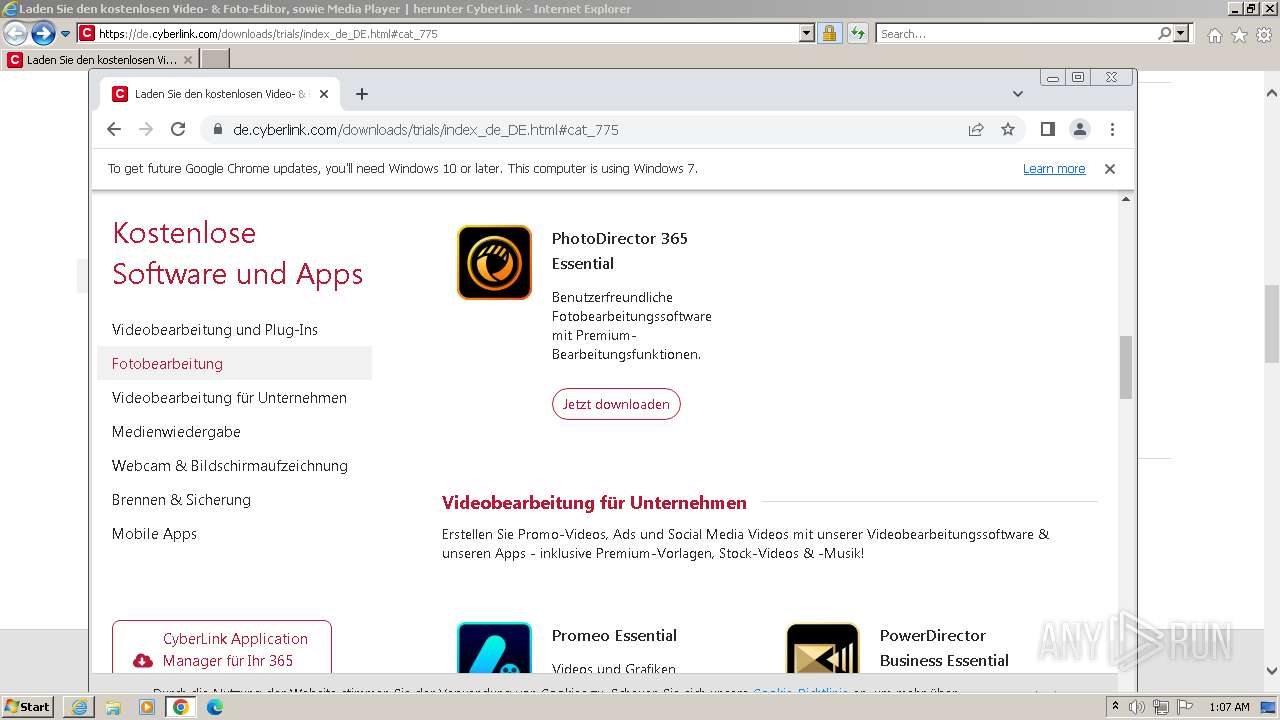This screenshot has width=1280, height=720.
Task: Expand Chrome's tab search chevron
Action: coord(1018,94)
